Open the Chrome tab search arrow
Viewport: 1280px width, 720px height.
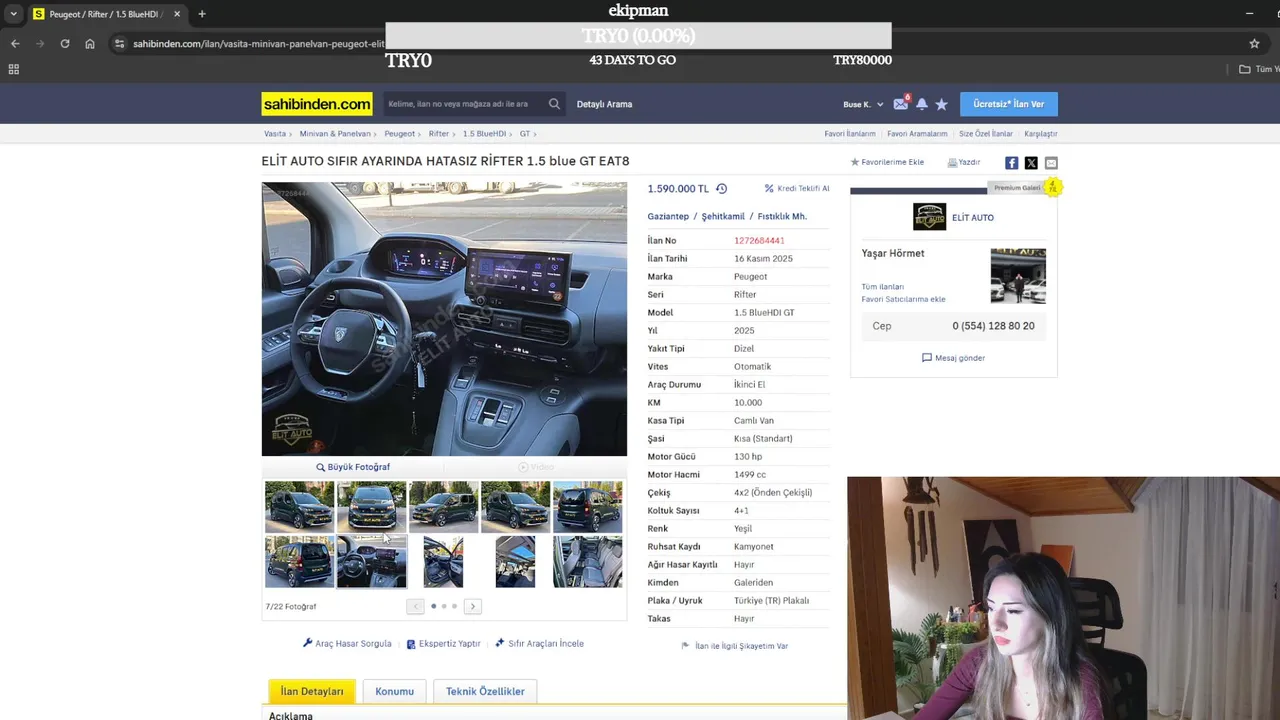pyautogui.click(x=13, y=14)
